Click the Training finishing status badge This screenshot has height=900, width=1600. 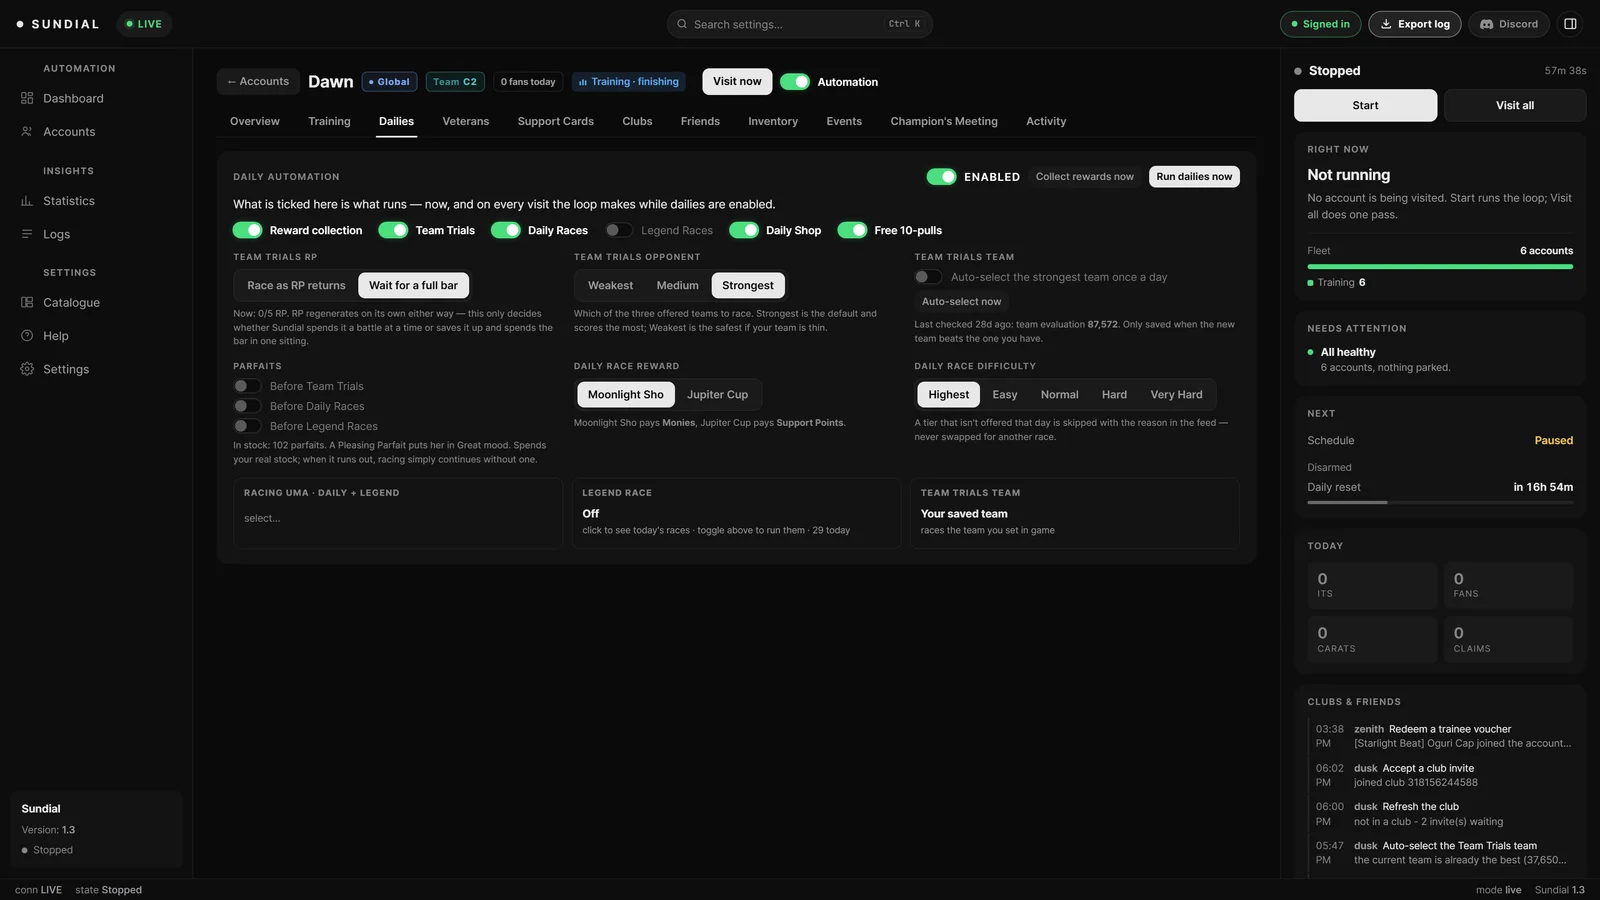(x=629, y=82)
